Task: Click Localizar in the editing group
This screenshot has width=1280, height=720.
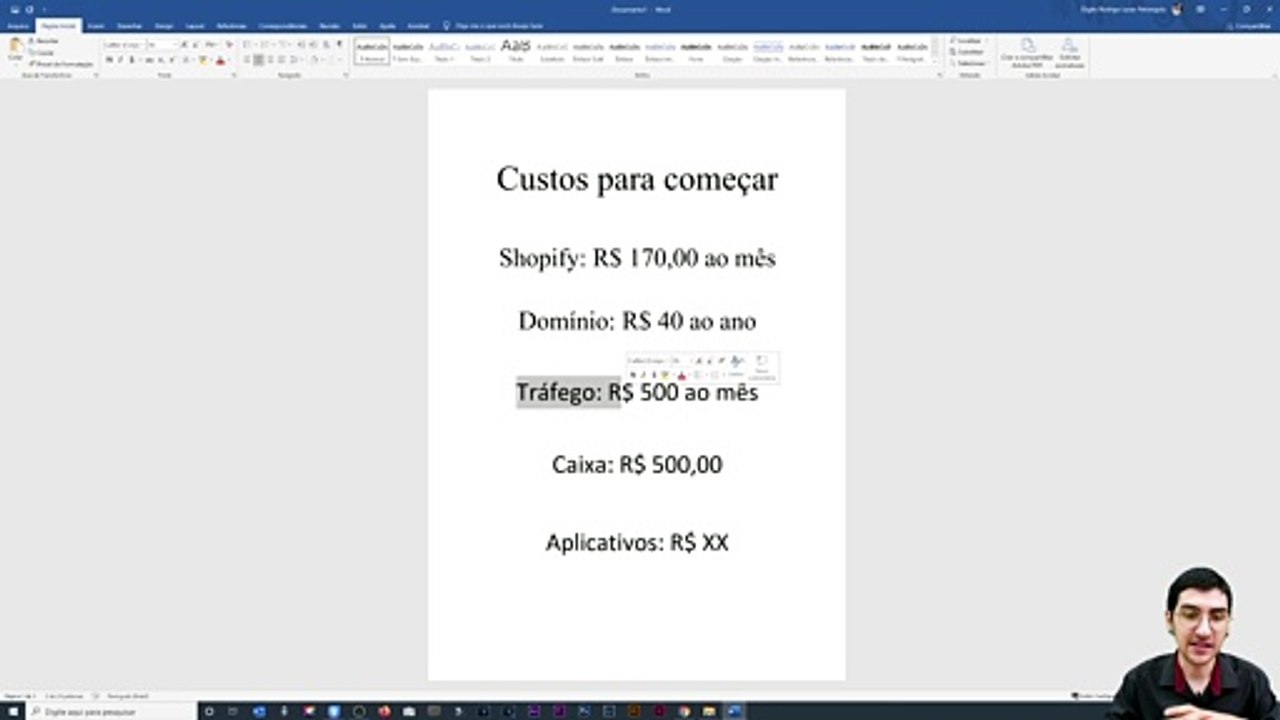Action: point(969,40)
